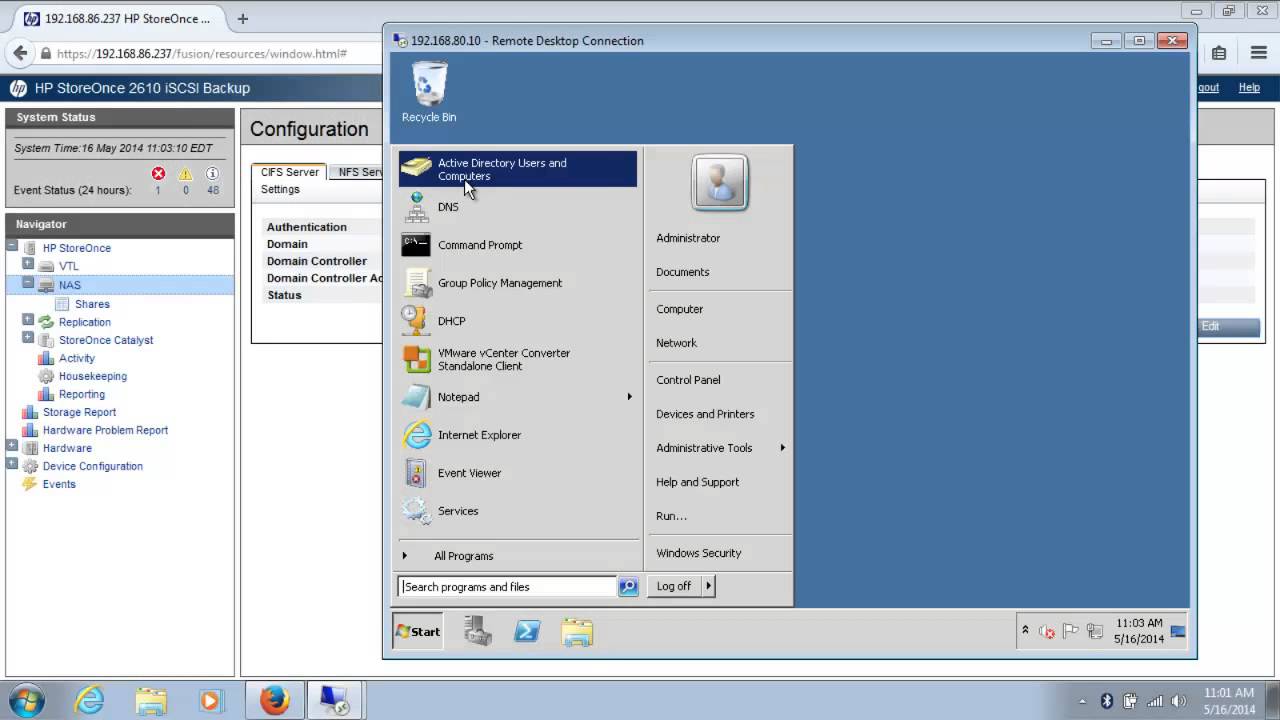The width and height of the screenshot is (1280, 720).
Task: Expand the Notepad jump list arrow
Action: [629, 397]
